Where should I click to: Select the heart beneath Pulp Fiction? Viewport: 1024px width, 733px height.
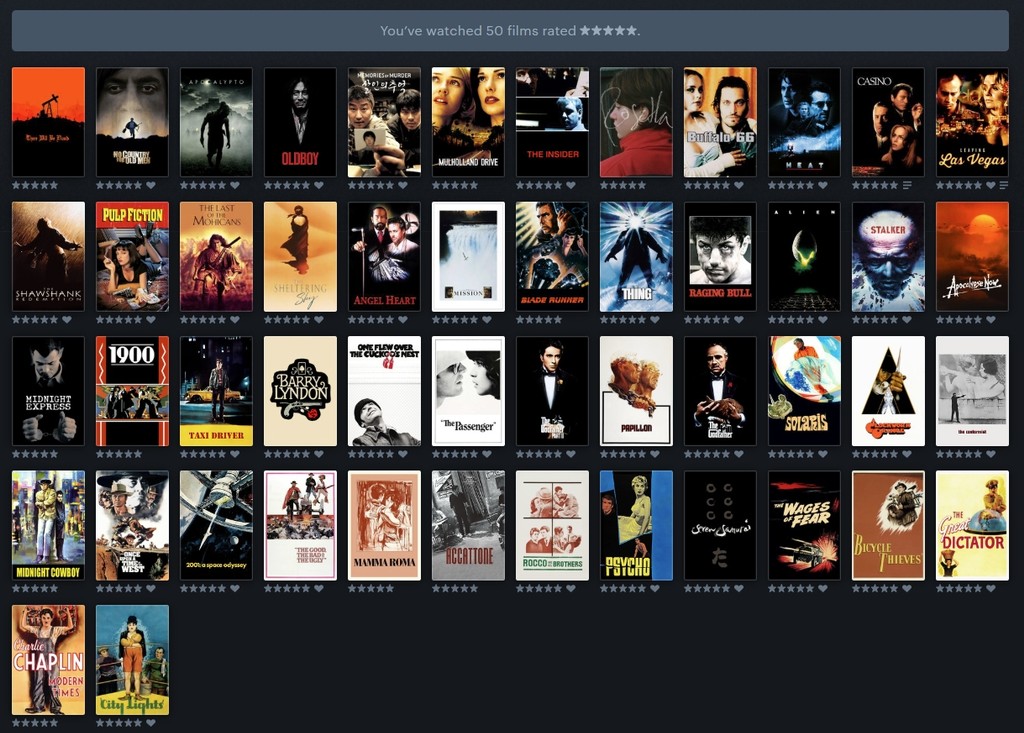coord(151,320)
